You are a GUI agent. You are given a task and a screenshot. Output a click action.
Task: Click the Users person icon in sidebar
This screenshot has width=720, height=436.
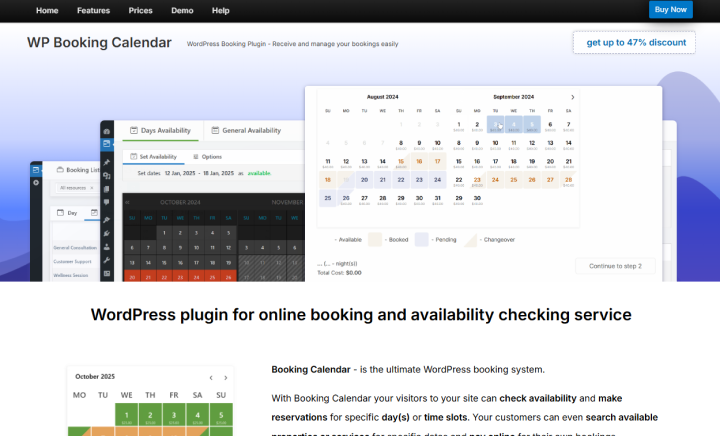click(107, 247)
